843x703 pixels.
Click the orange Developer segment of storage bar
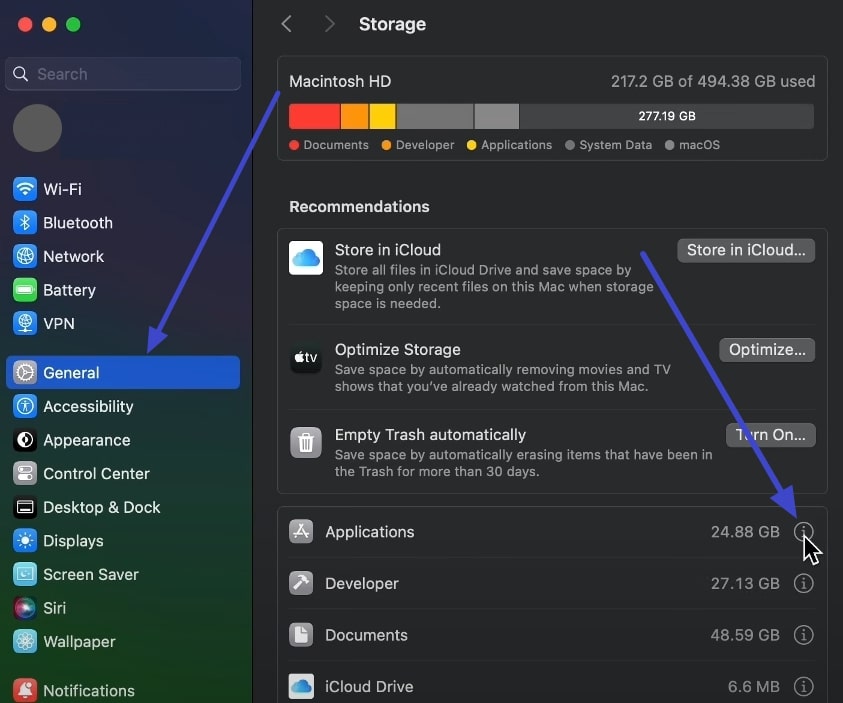354,116
